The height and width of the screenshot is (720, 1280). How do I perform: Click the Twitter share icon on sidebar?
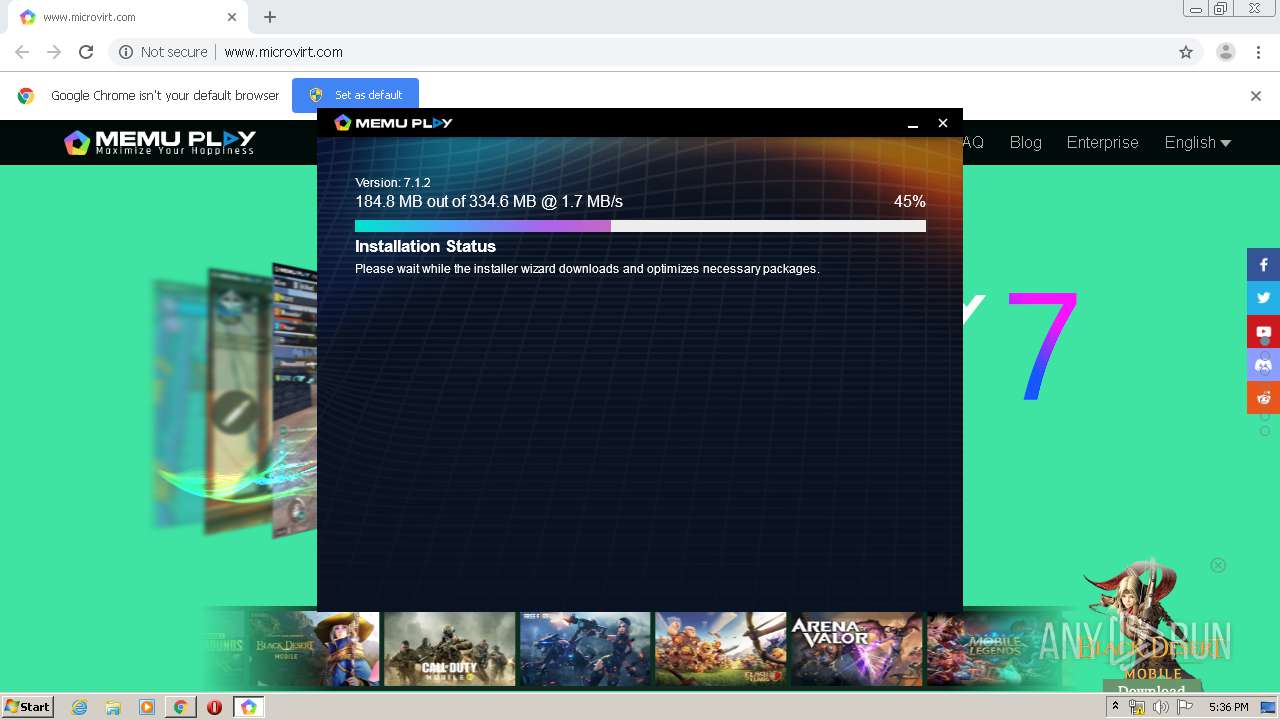(x=1263, y=298)
